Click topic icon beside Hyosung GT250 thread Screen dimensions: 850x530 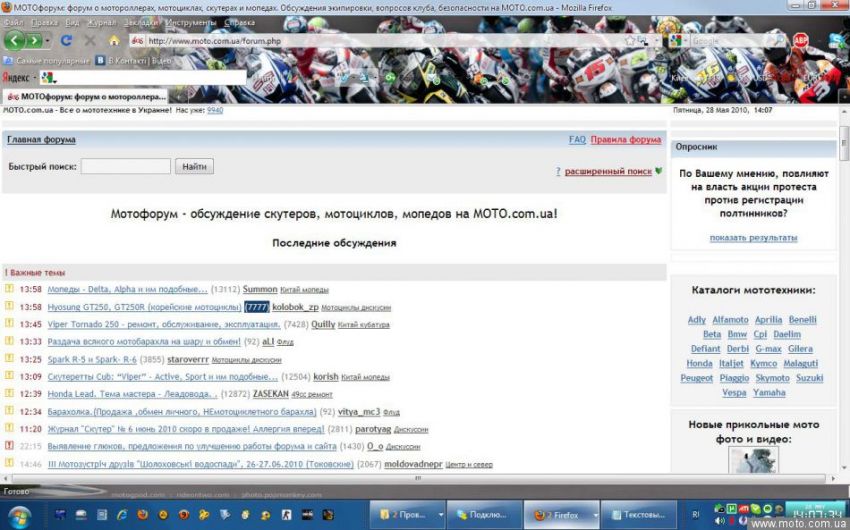click(x=9, y=307)
